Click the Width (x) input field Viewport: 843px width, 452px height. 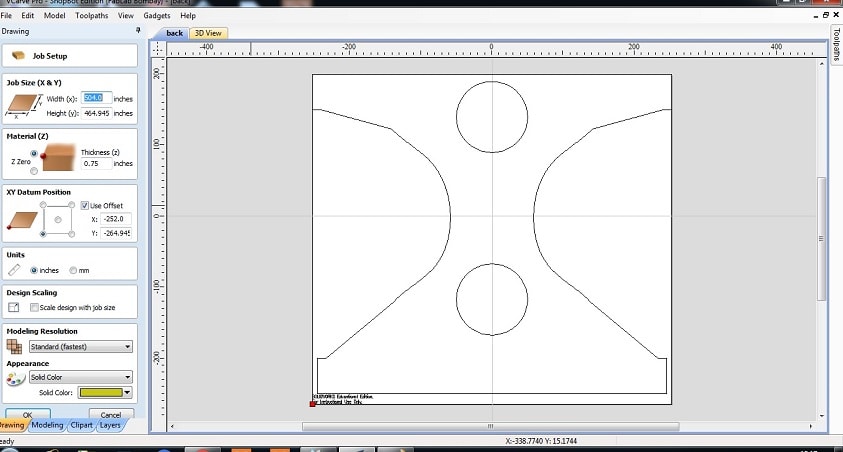tap(96, 98)
